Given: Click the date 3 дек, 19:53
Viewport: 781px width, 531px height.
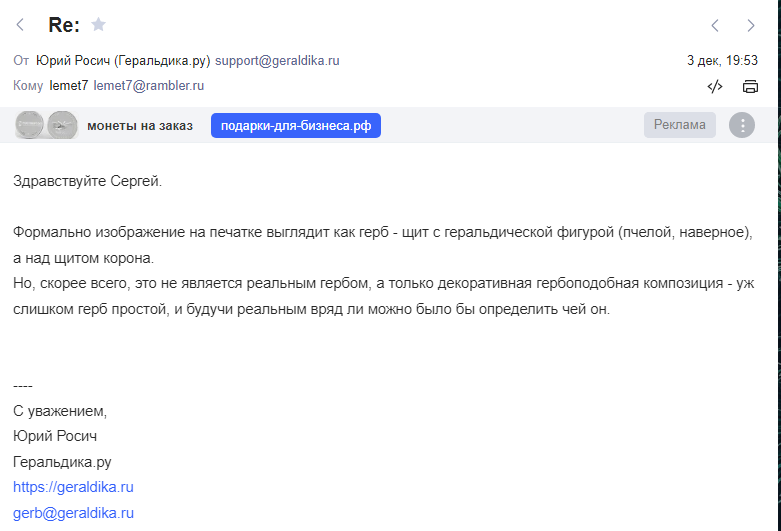Looking at the screenshot, I should tap(722, 61).
